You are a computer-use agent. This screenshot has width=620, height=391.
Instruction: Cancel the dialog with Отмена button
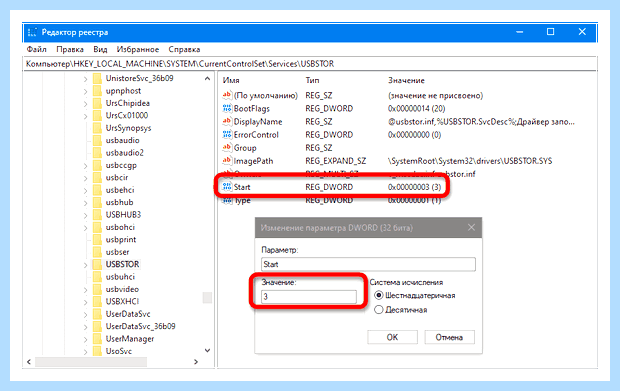click(x=449, y=337)
